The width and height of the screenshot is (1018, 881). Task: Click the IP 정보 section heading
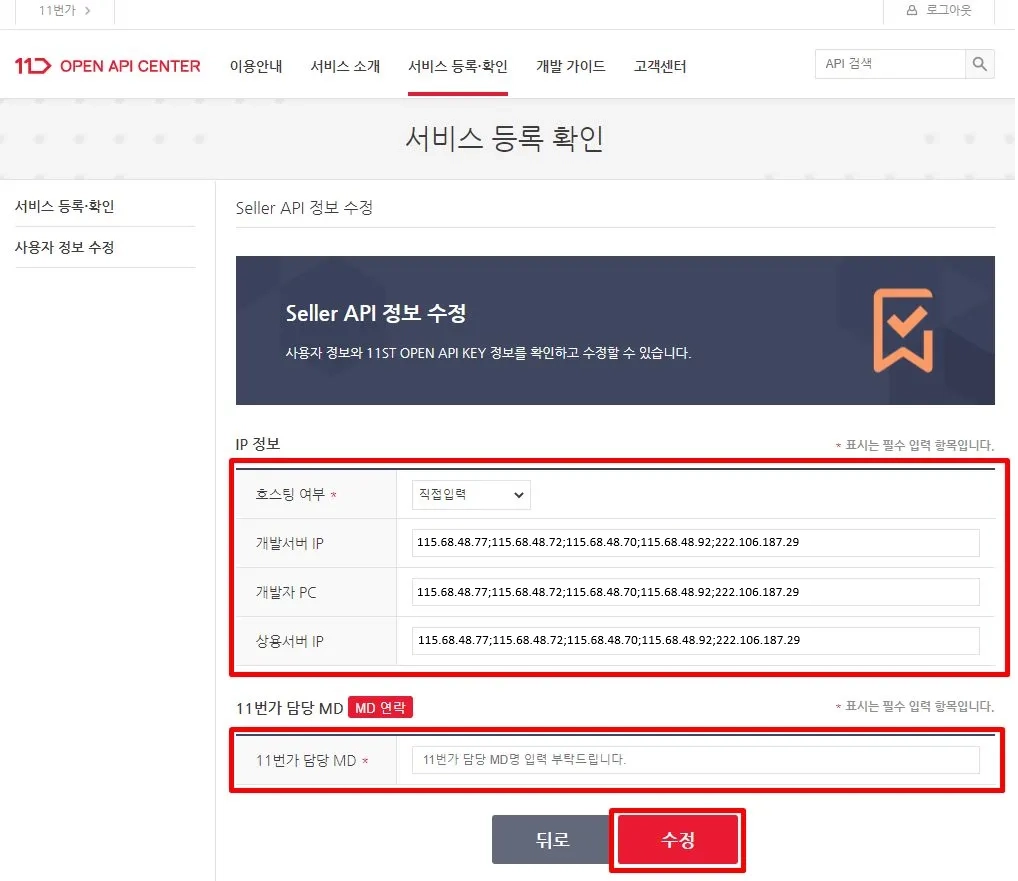coord(258,444)
